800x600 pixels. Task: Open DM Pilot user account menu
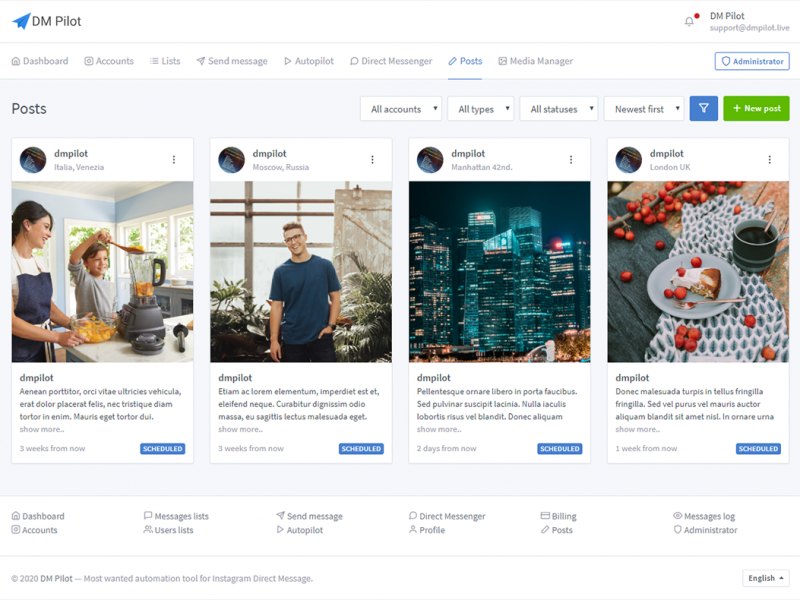(x=749, y=21)
